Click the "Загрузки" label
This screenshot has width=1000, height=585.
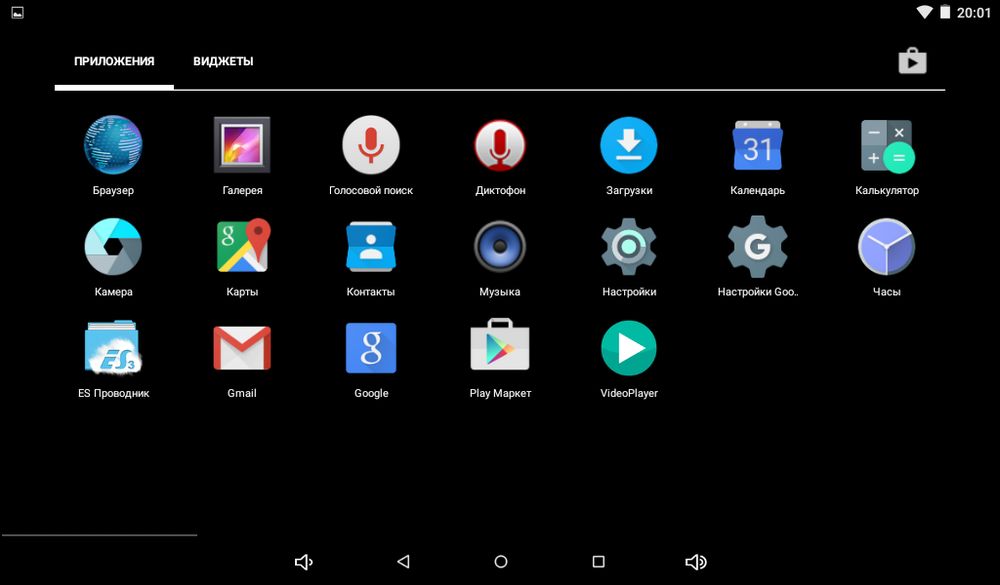pyautogui.click(x=629, y=190)
